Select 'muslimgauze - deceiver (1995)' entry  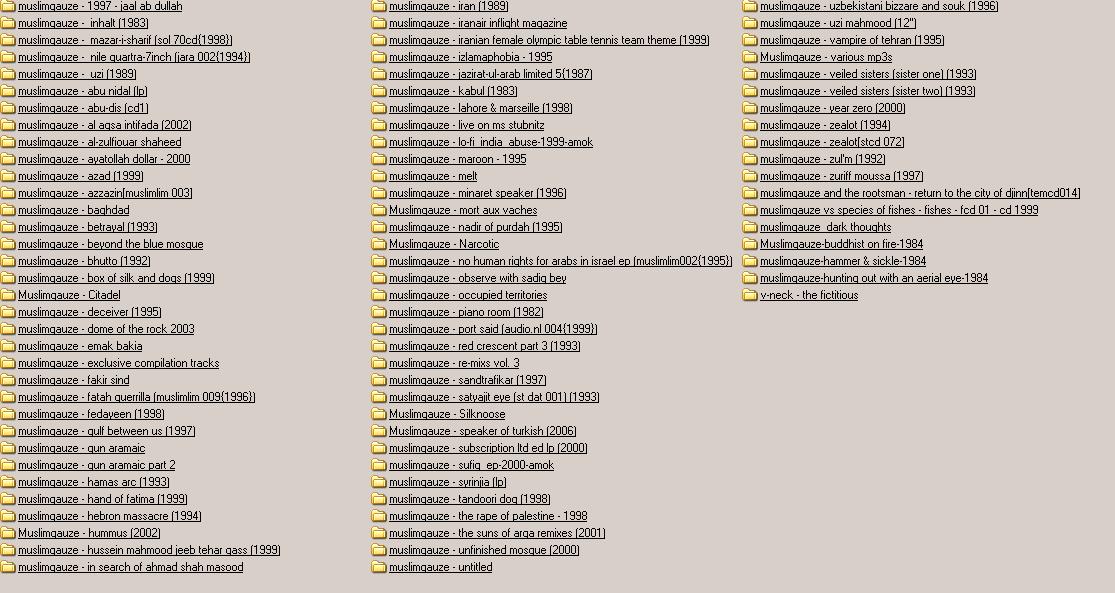tap(90, 312)
